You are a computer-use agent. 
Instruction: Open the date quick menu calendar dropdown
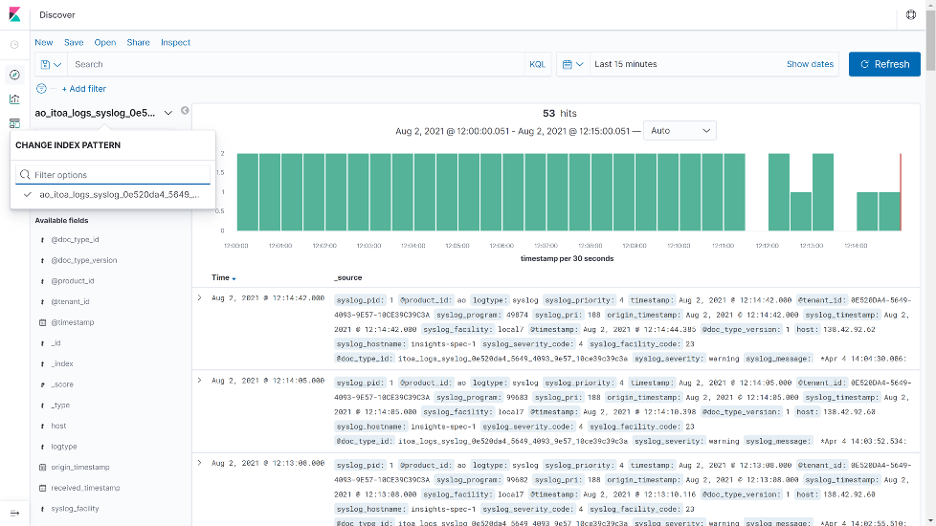tap(572, 64)
